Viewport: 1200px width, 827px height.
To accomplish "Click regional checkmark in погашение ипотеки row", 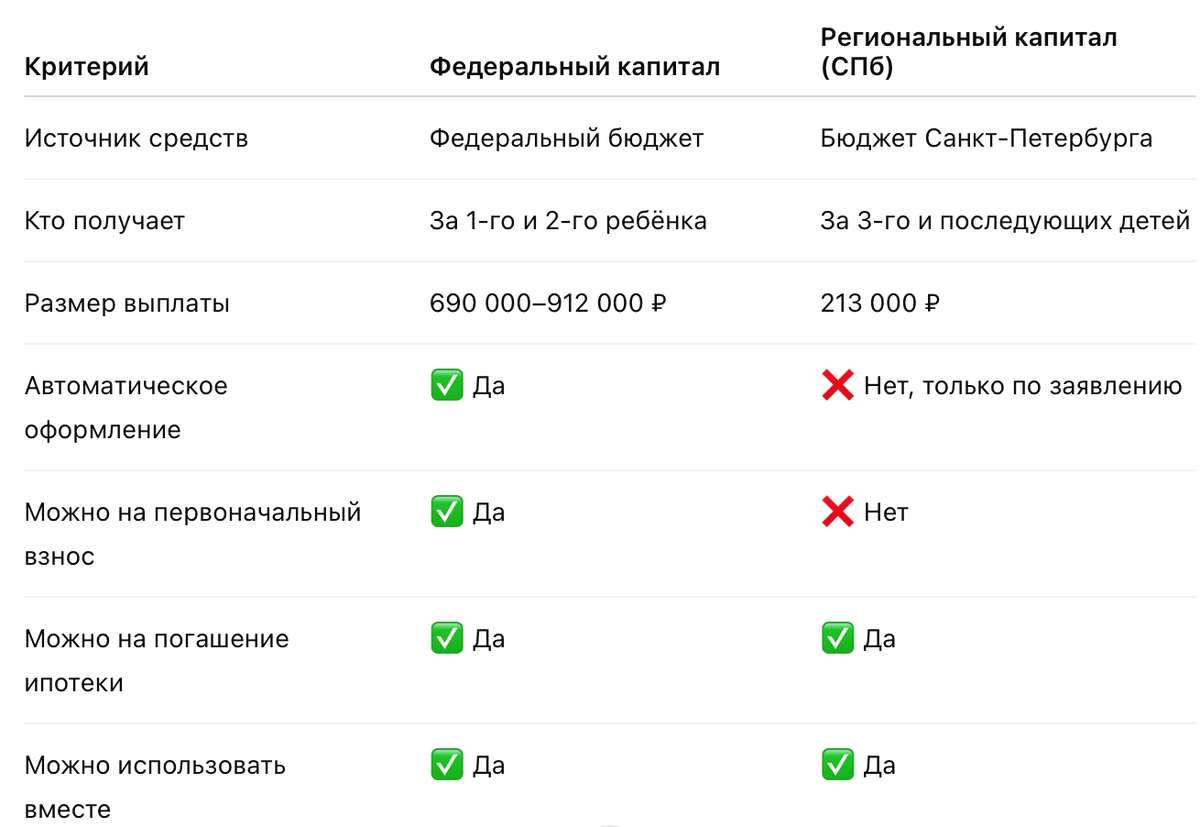I will 837,639.
